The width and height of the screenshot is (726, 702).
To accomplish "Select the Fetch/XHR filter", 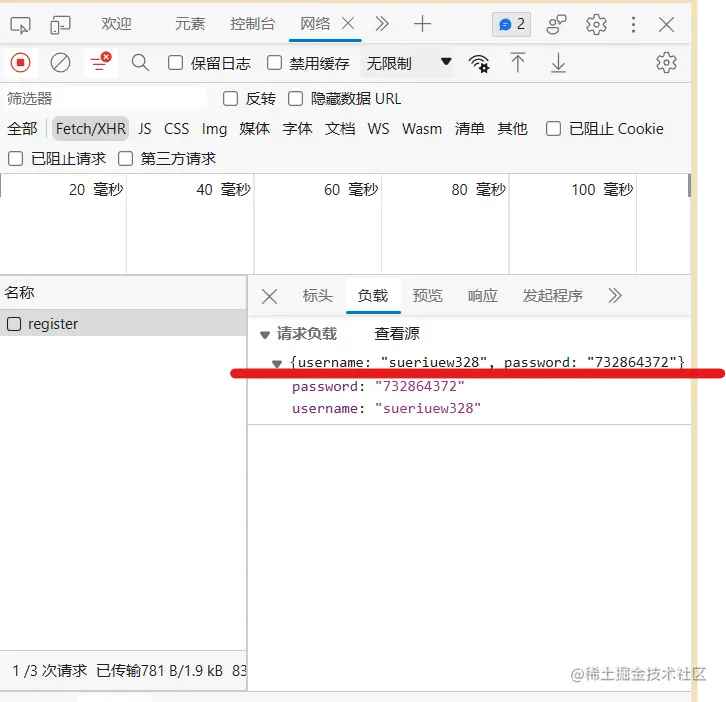I will pos(90,129).
